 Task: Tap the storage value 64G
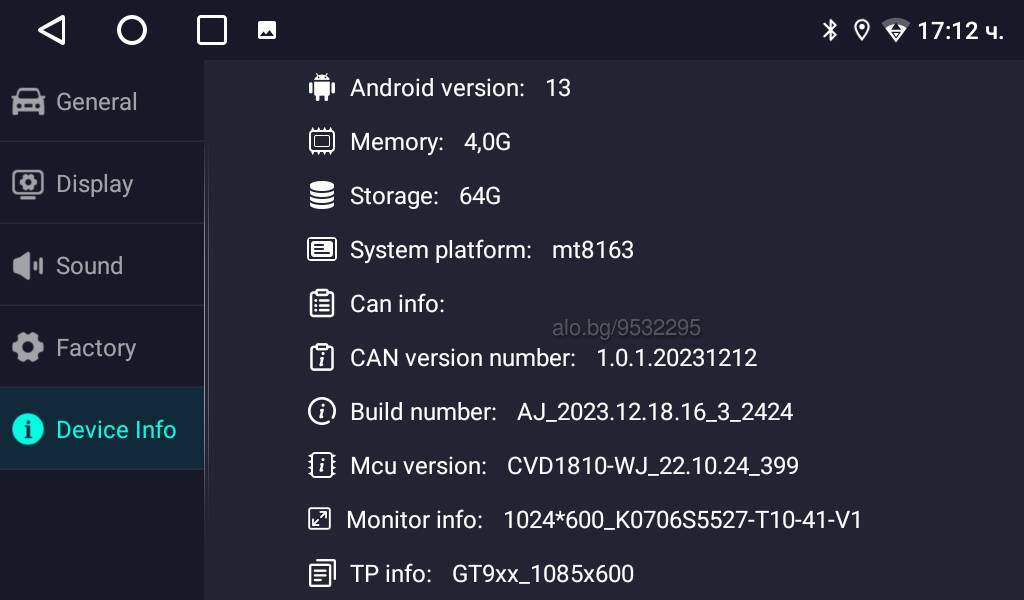(480, 196)
